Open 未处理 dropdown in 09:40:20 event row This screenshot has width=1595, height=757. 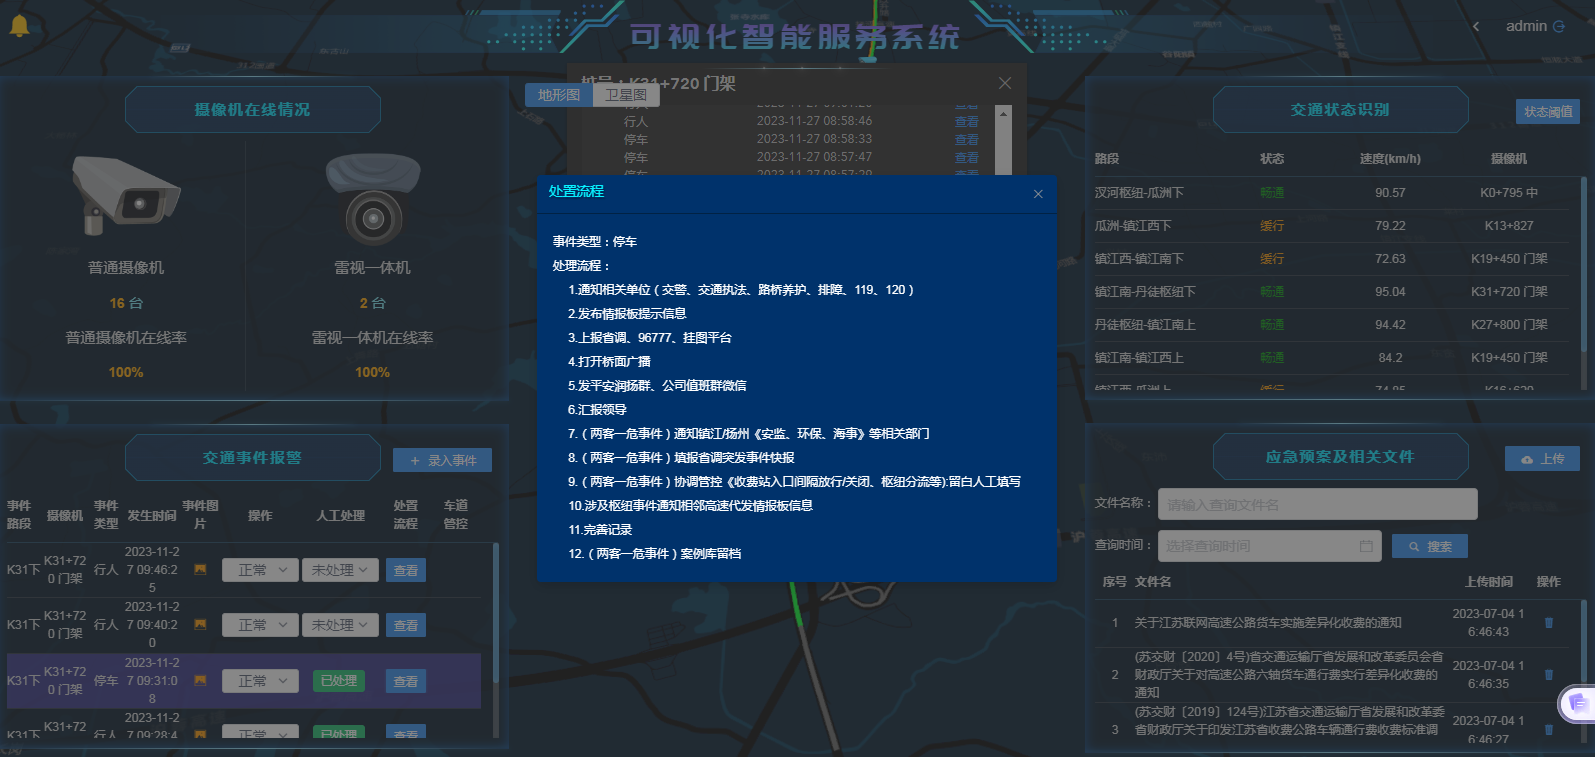[340, 625]
